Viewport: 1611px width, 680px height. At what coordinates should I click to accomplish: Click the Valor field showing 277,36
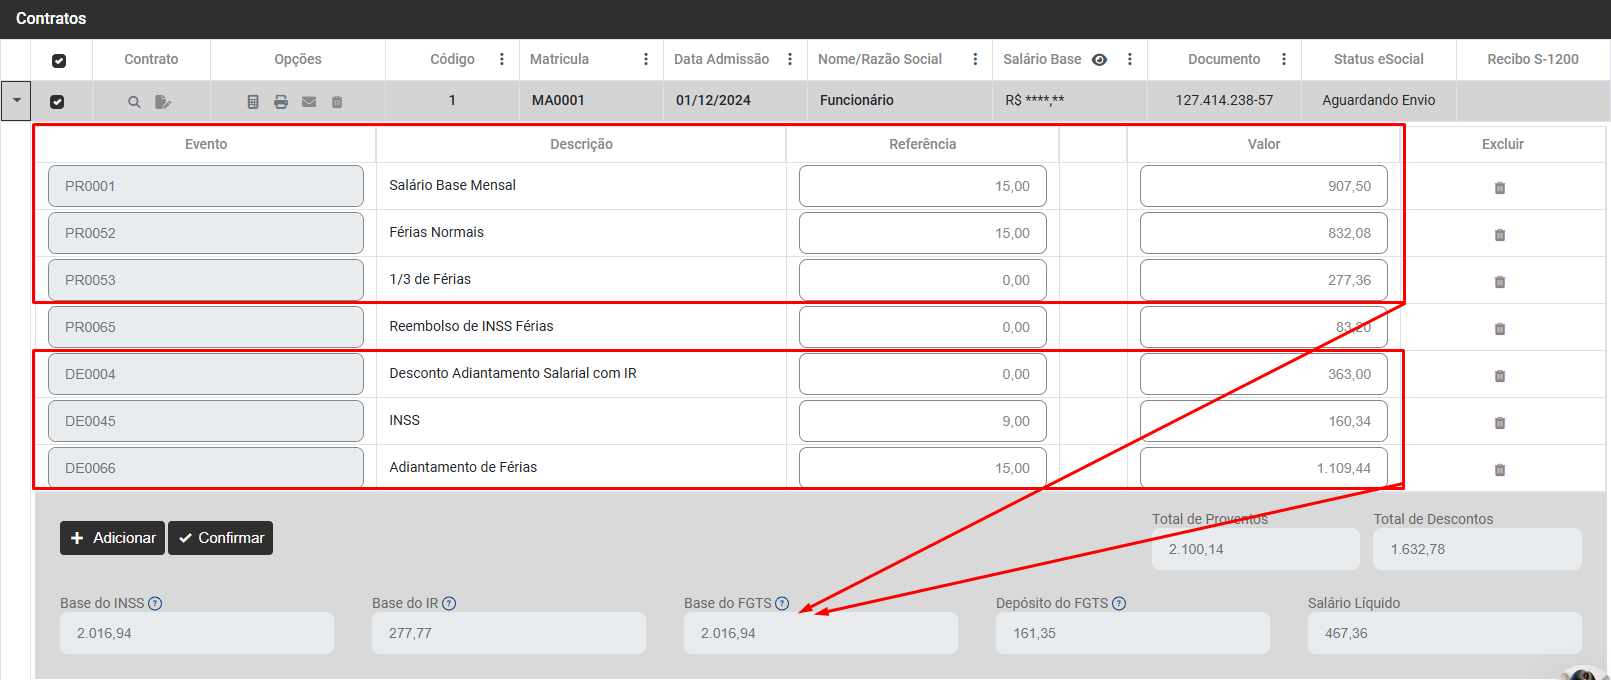coord(1264,280)
